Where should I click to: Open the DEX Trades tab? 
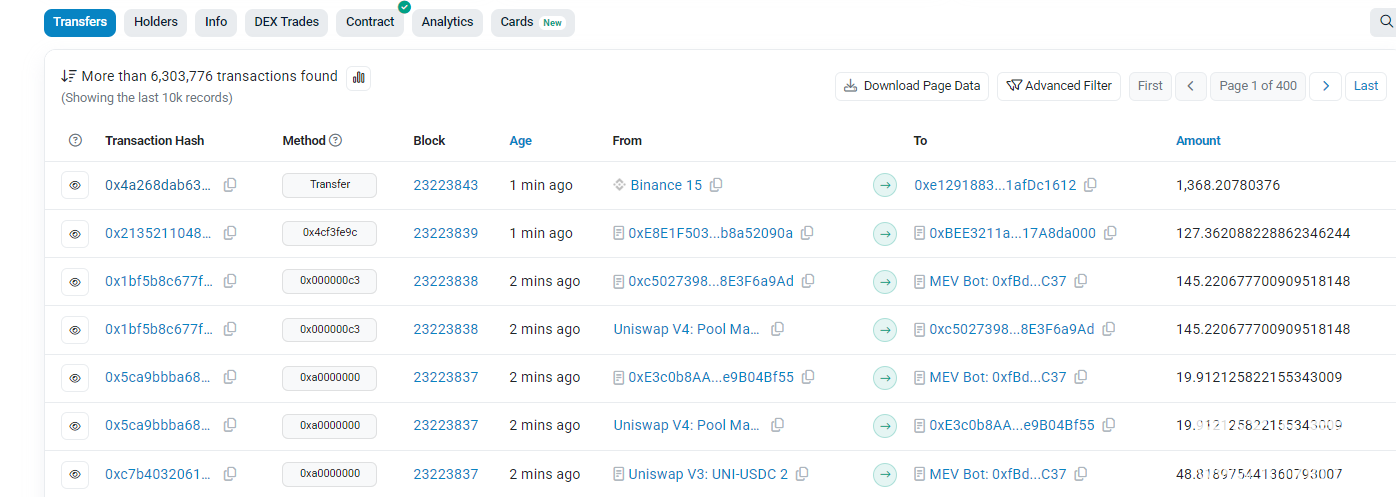286,22
